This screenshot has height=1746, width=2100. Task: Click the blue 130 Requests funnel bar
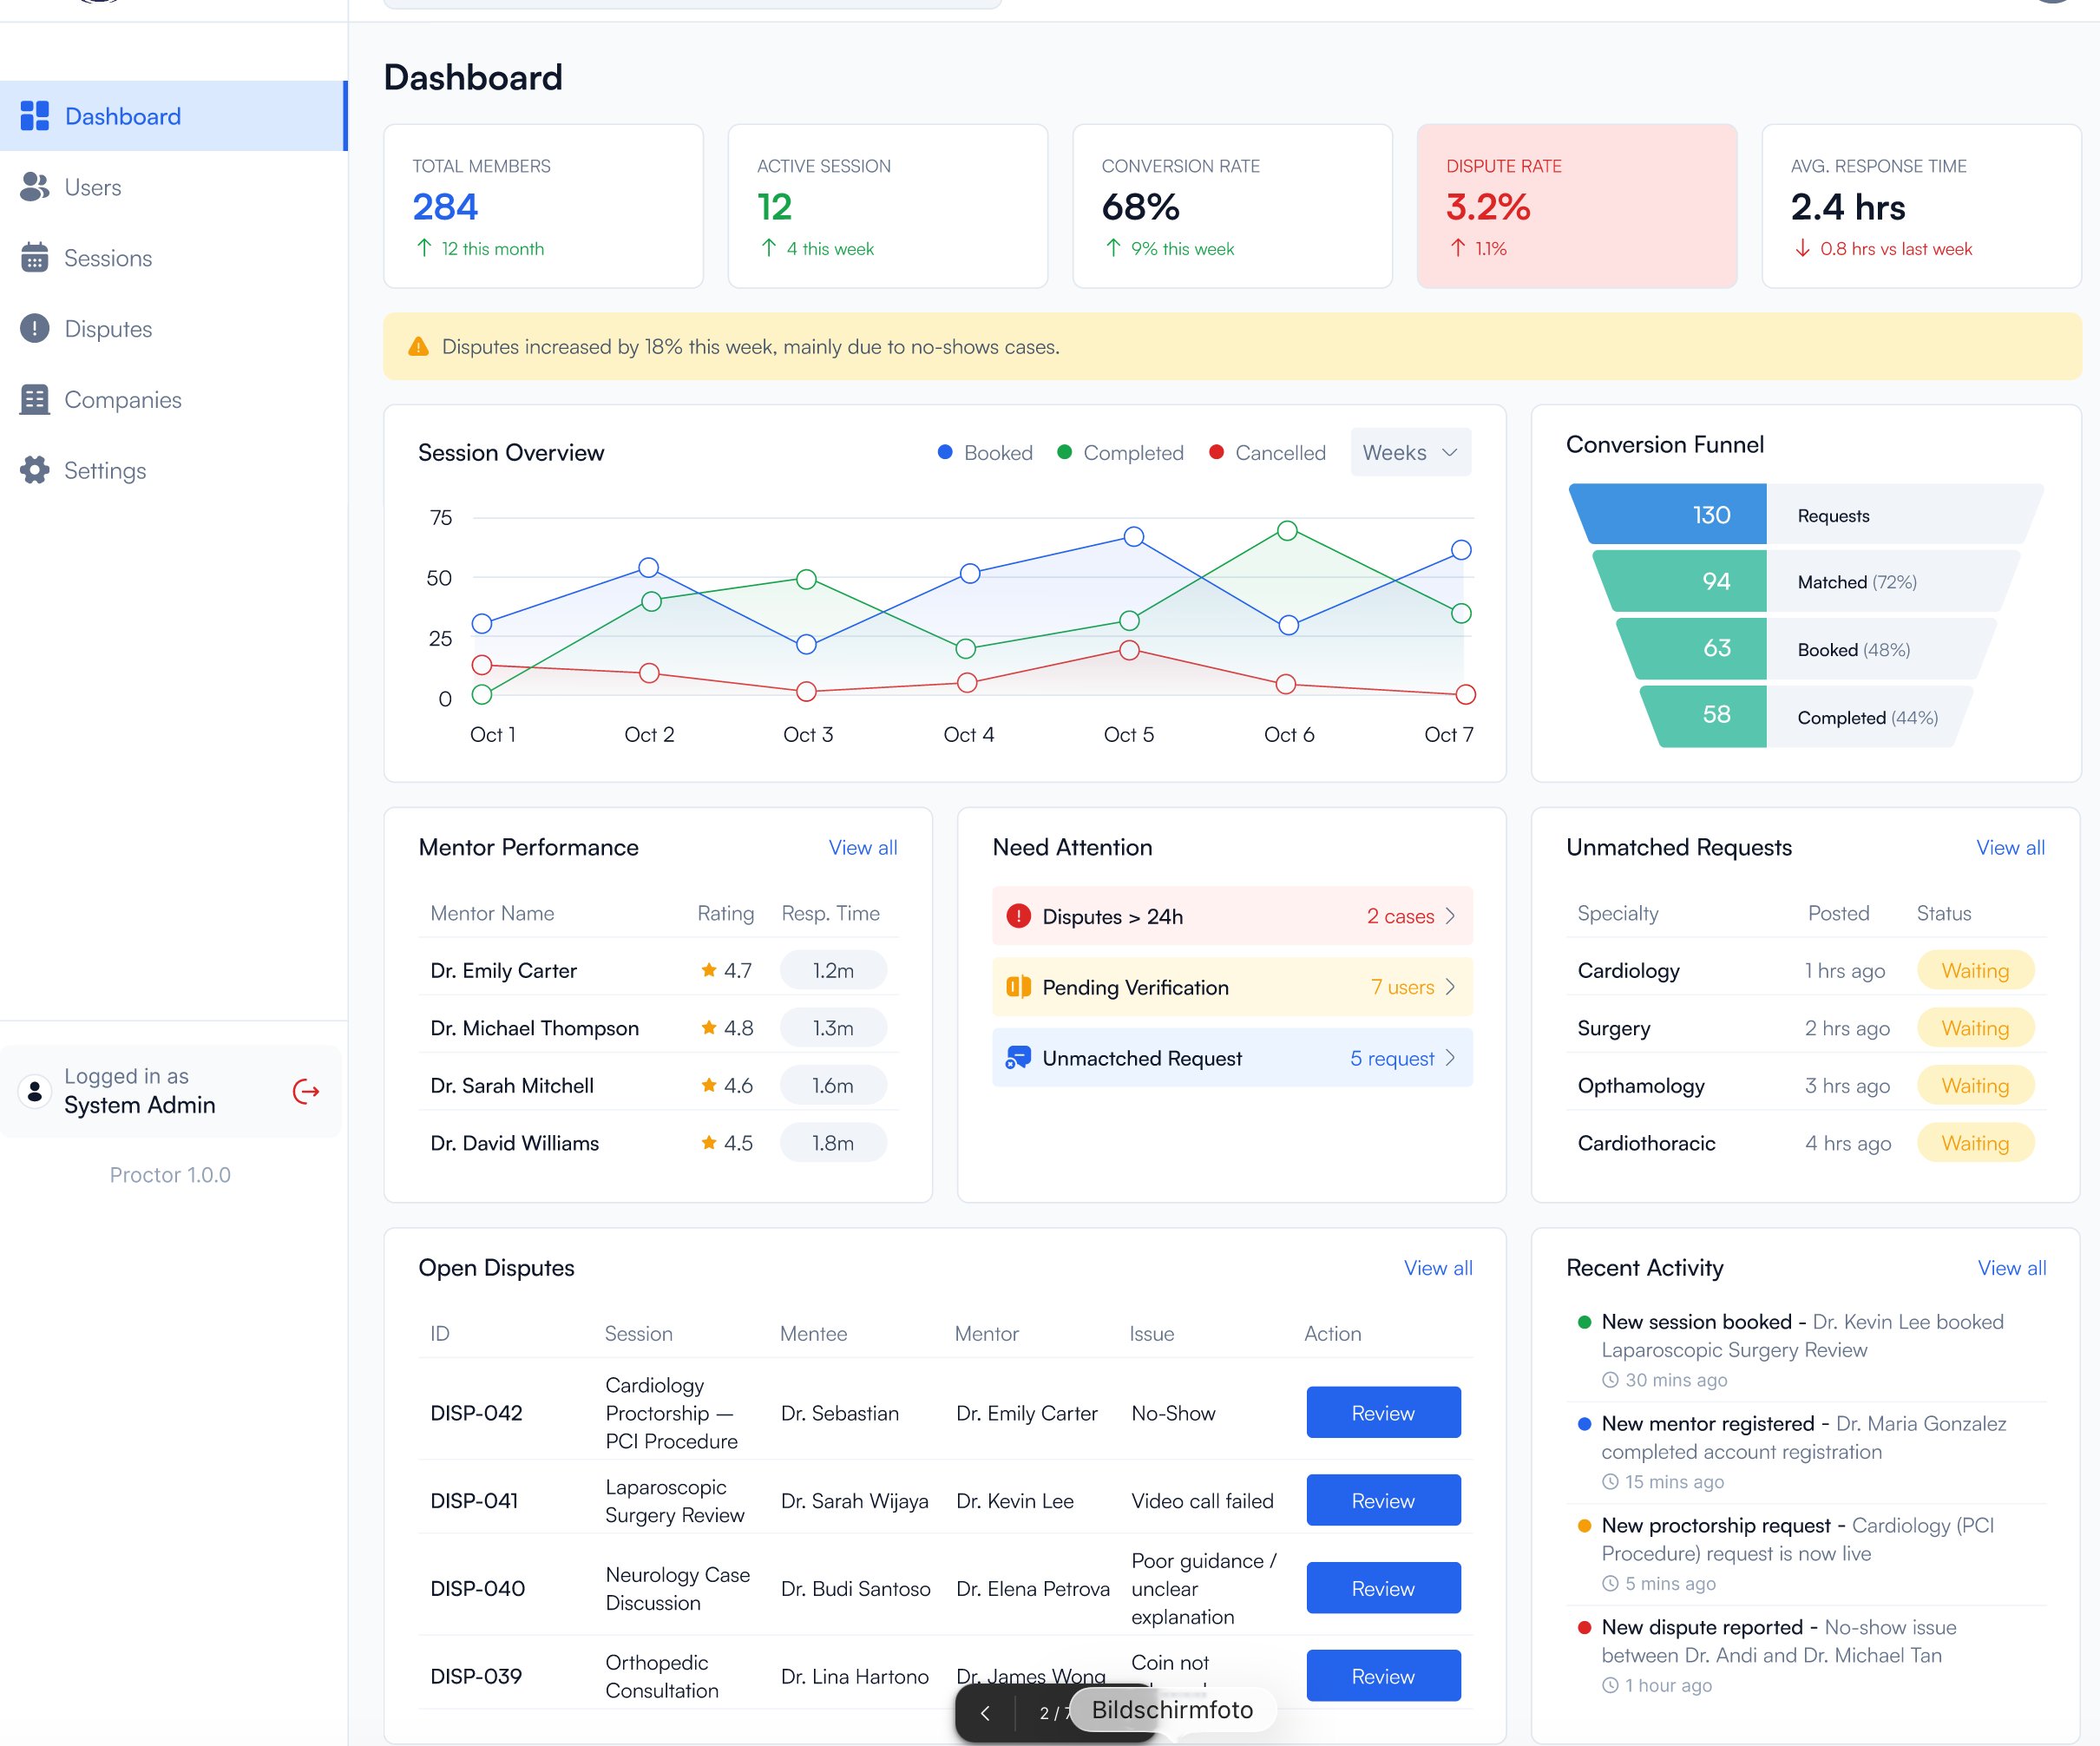click(1668, 515)
